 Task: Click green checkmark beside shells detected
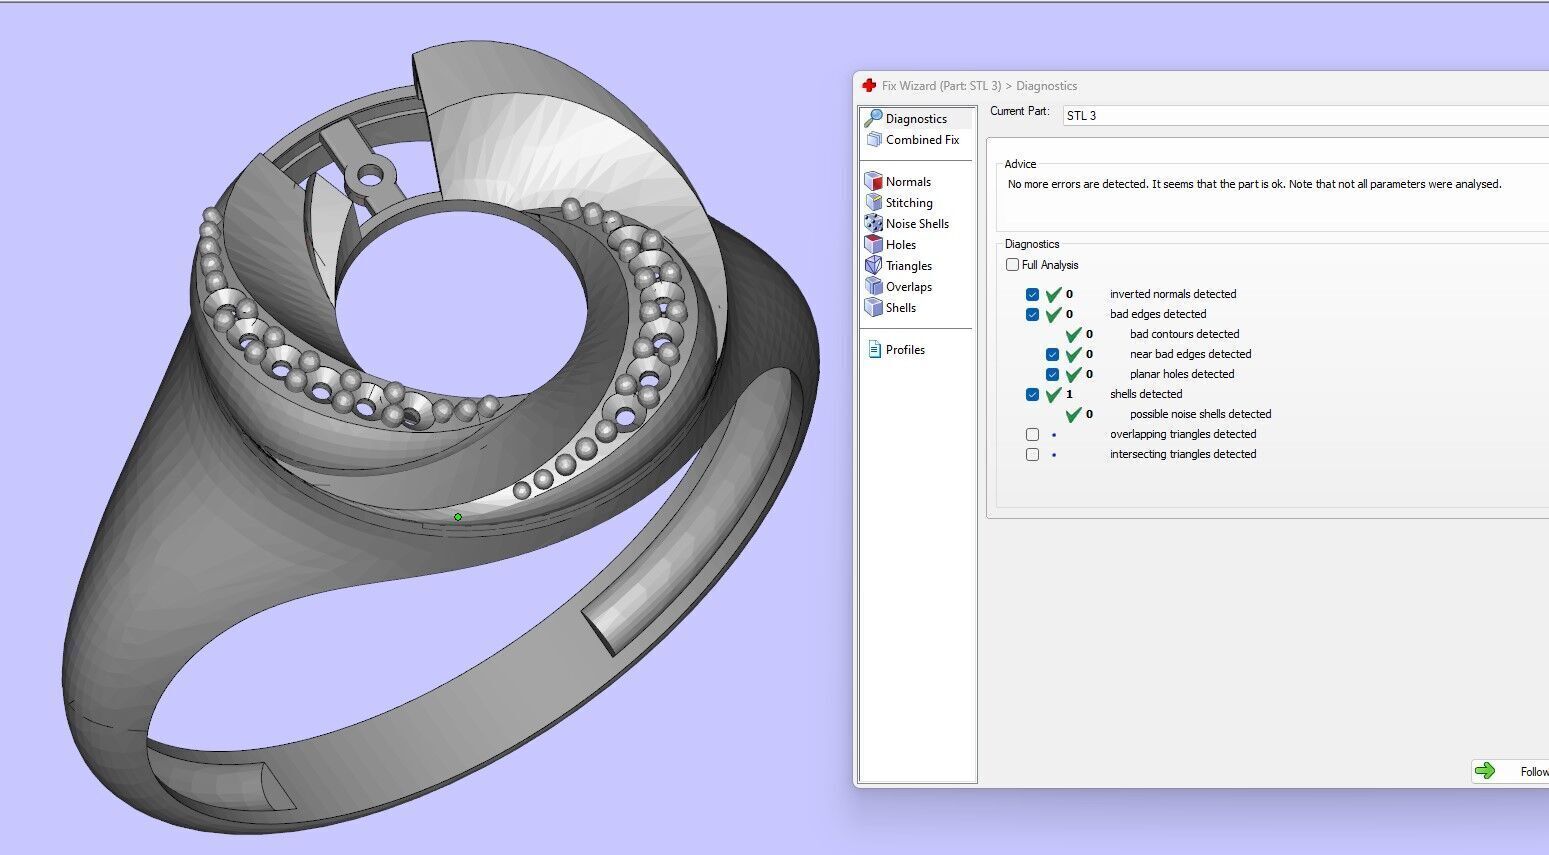click(1053, 394)
